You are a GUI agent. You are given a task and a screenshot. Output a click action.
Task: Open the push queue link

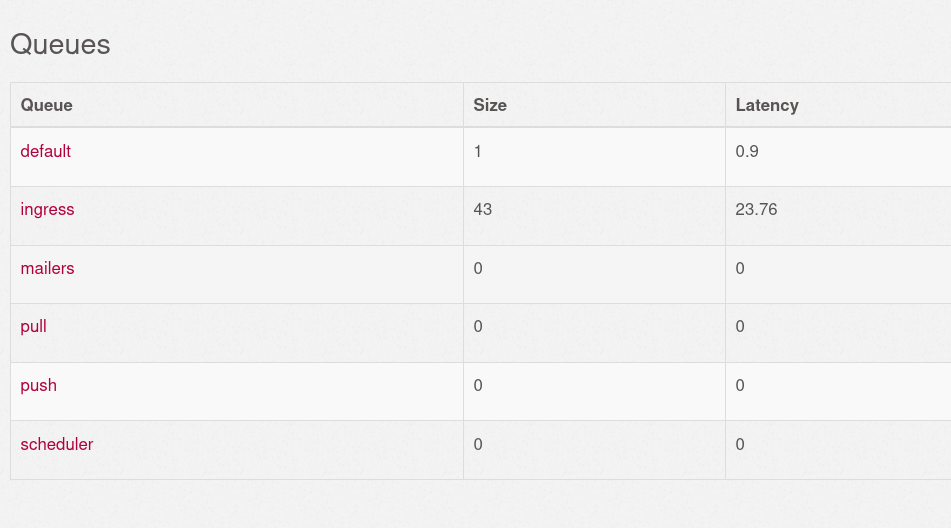point(38,386)
